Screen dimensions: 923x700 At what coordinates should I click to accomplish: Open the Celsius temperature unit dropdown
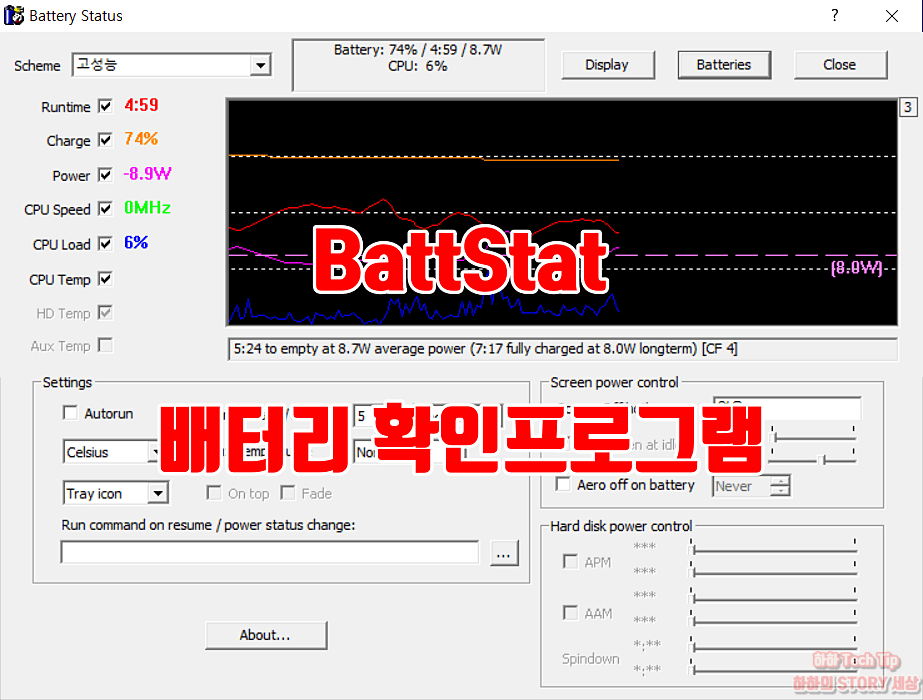tap(154, 452)
